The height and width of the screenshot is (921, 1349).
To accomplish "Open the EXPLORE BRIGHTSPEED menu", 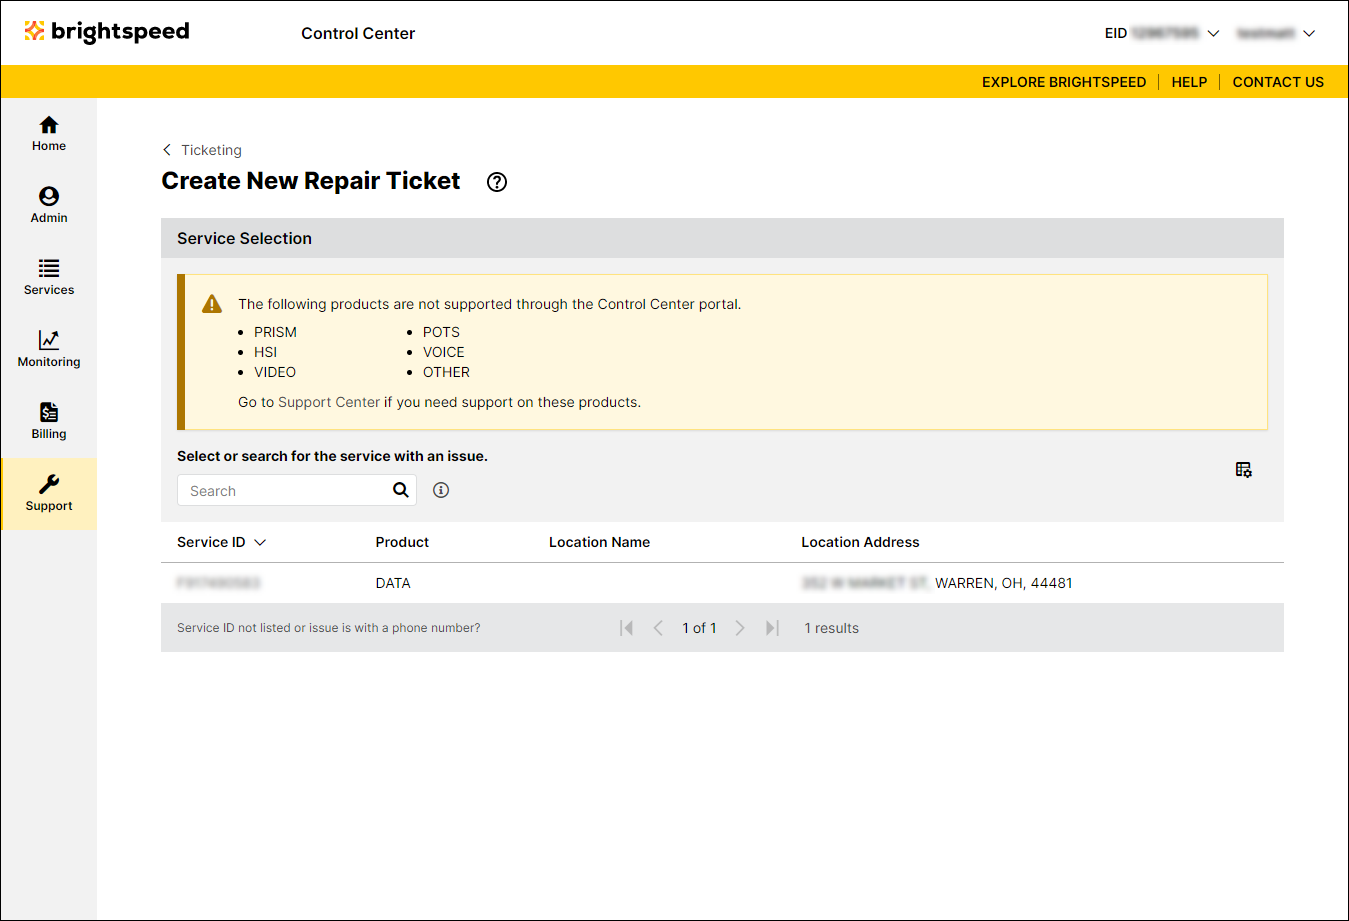I will click(1064, 82).
